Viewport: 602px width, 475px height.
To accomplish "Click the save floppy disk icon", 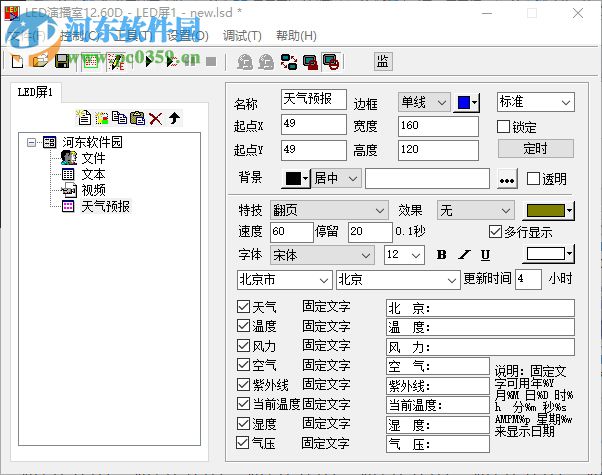I will pos(62,62).
